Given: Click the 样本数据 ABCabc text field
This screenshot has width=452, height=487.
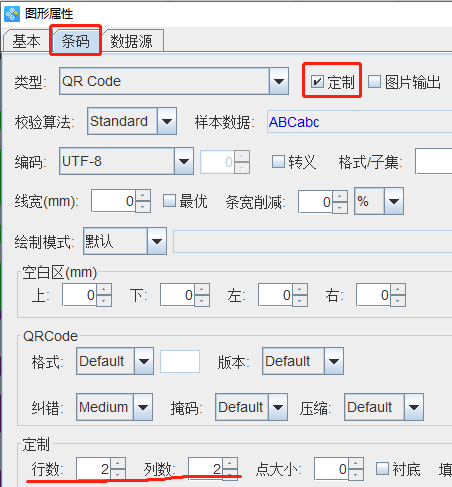Looking at the screenshot, I should point(359,122).
